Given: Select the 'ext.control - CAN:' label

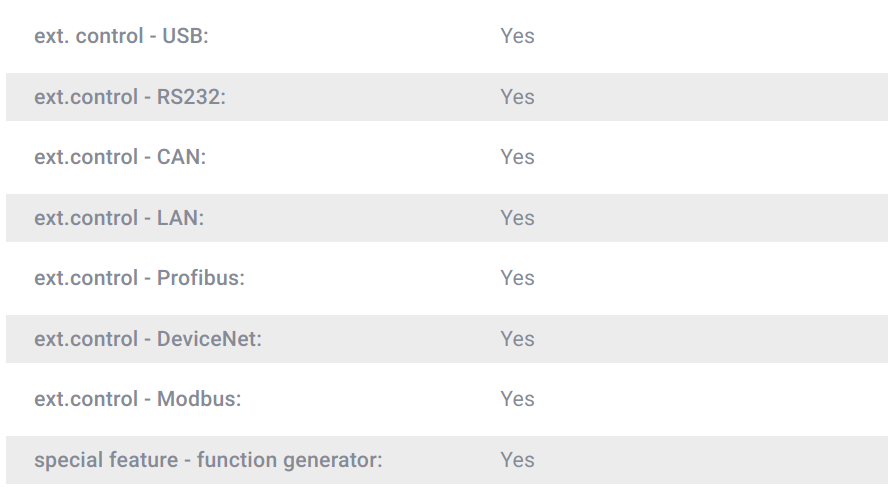Looking at the screenshot, I should [x=120, y=157].
